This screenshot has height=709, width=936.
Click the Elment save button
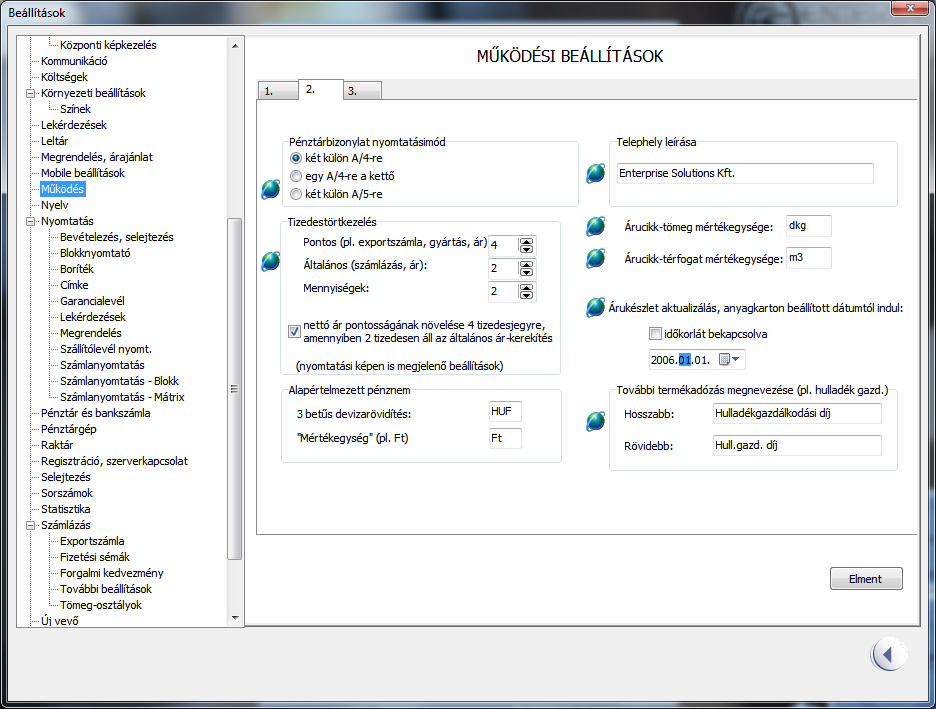866,579
